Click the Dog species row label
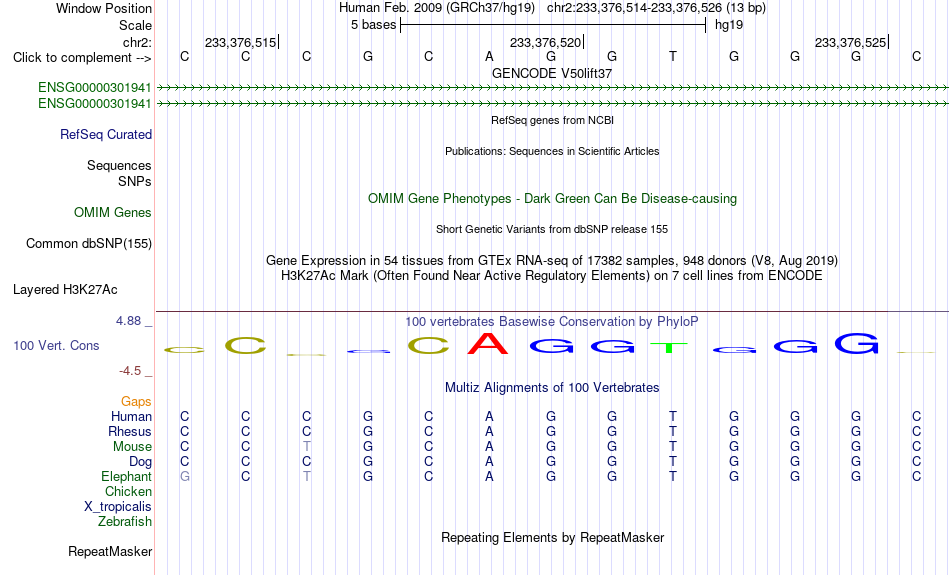950x575 pixels. pos(140,462)
